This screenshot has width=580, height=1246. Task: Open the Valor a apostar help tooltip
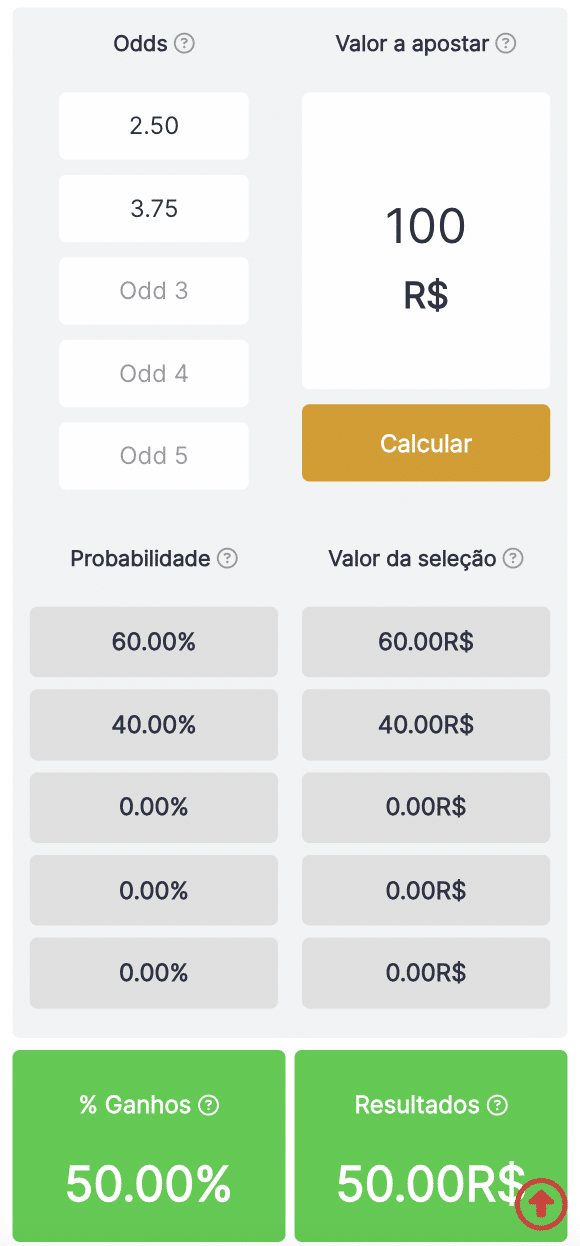point(508,44)
